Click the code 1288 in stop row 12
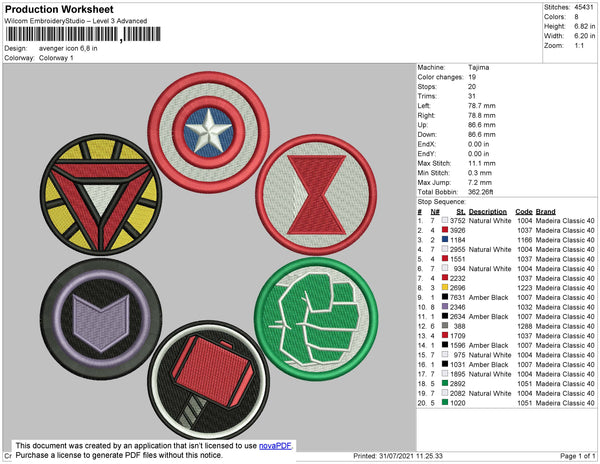The height and width of the screenshot is (464, 600). pyautogui.click(x=525, y=326)
